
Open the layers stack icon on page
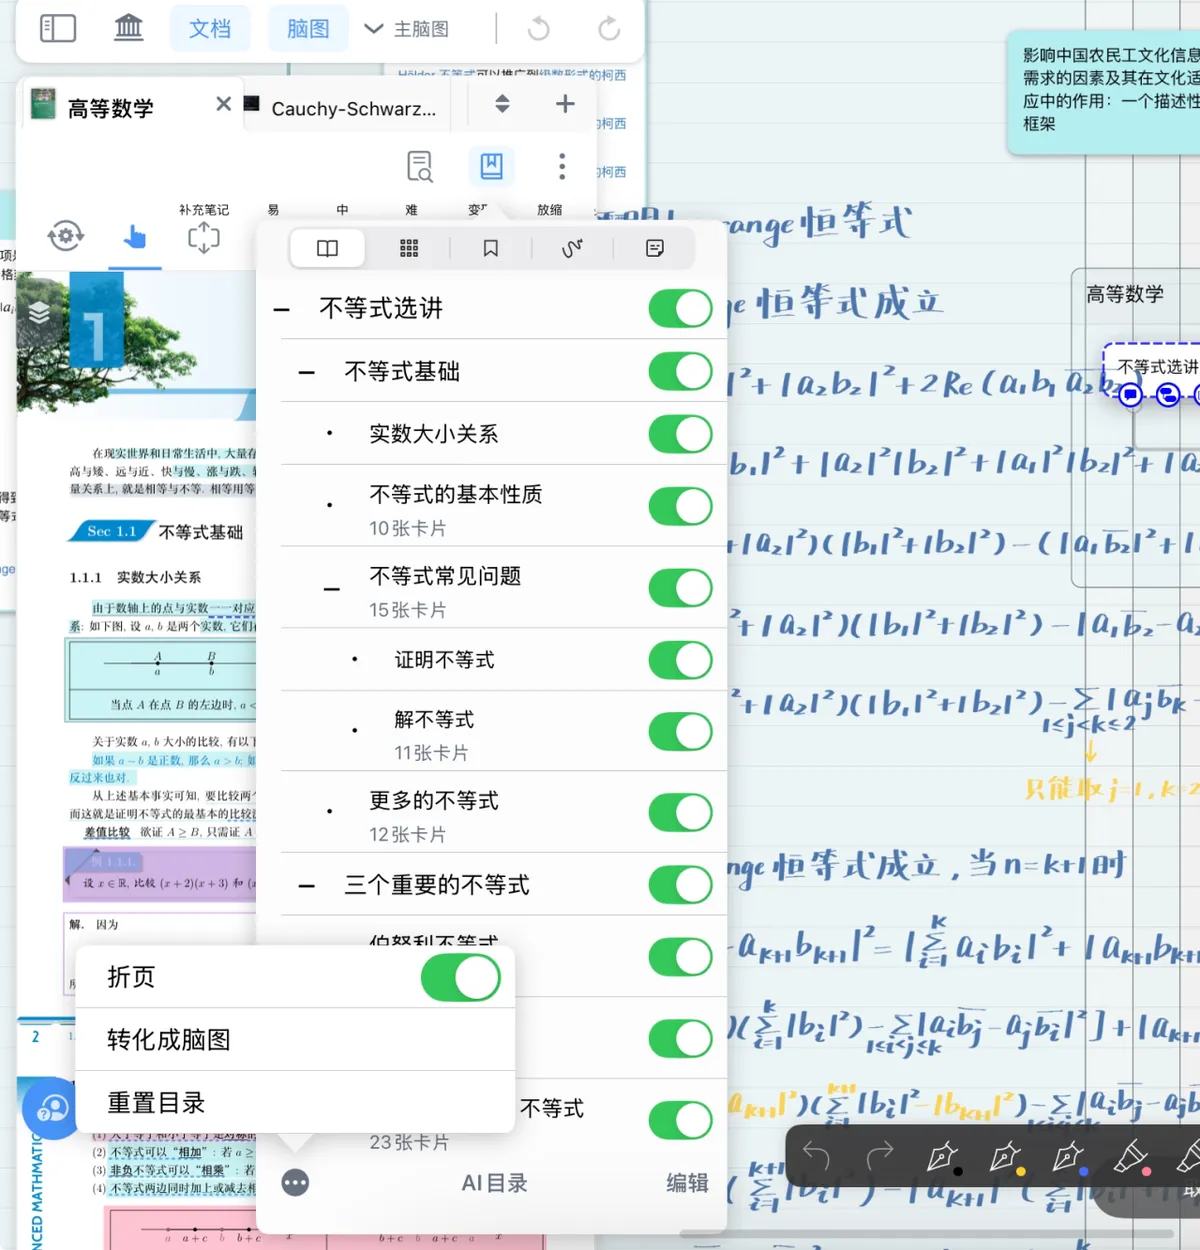coord(40,312)
